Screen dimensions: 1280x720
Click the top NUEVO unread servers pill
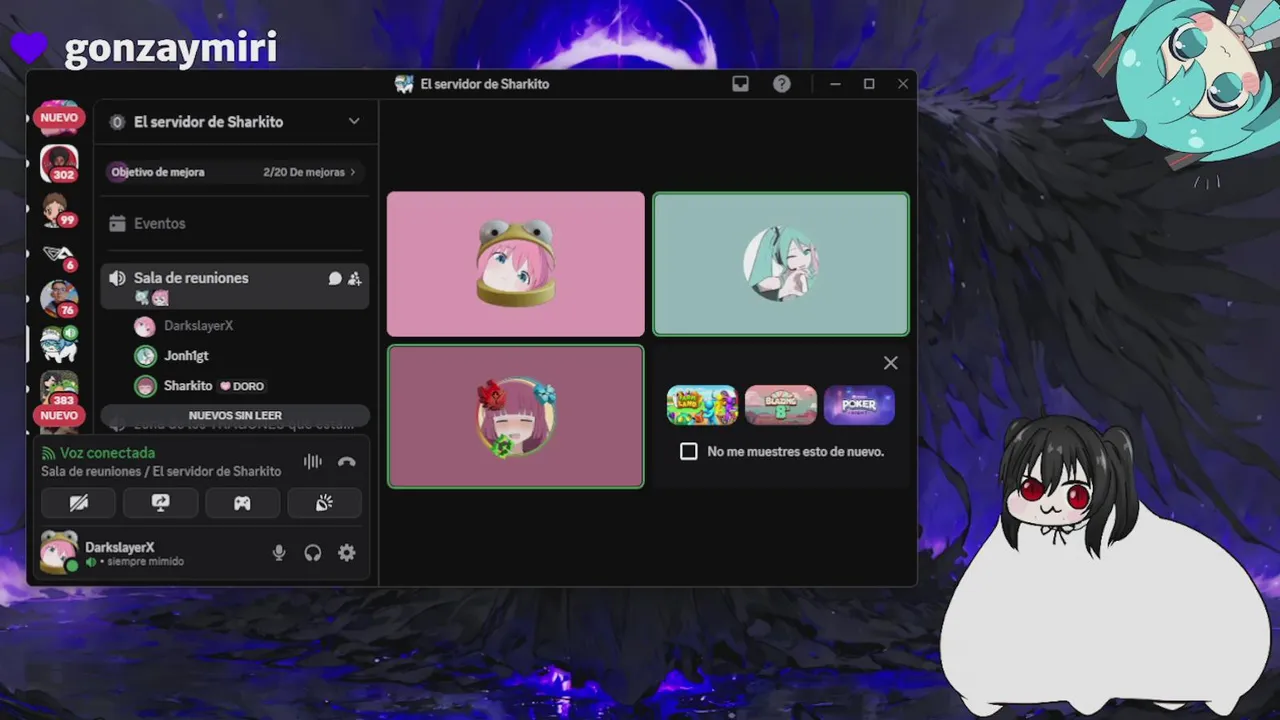pos(59,117)
